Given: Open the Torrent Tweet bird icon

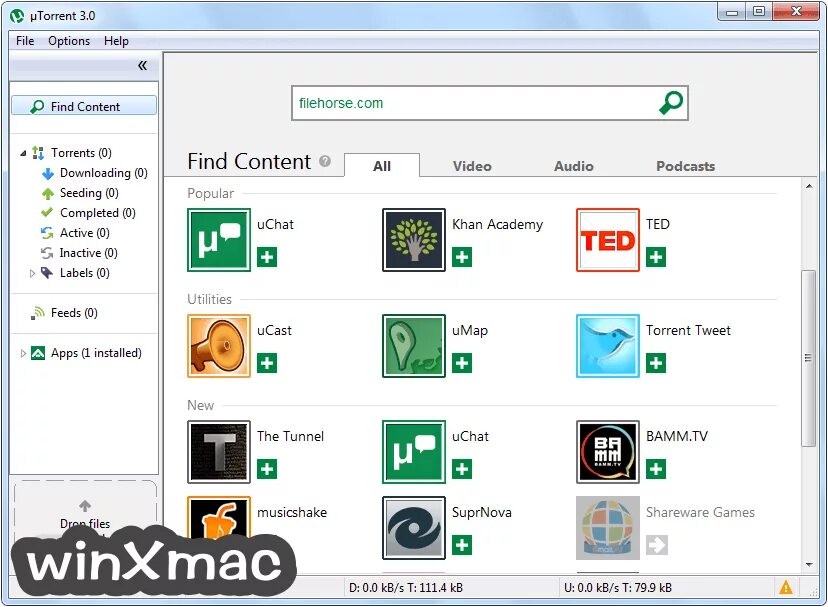Looking at the screenshot, I should coord(608,346).
